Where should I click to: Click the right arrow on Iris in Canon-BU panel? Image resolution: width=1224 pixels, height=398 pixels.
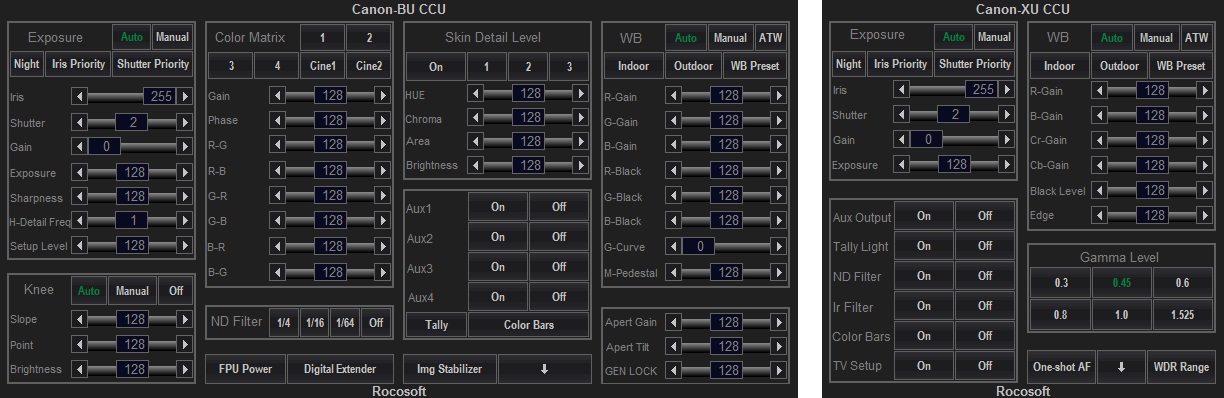coord(185,97)
